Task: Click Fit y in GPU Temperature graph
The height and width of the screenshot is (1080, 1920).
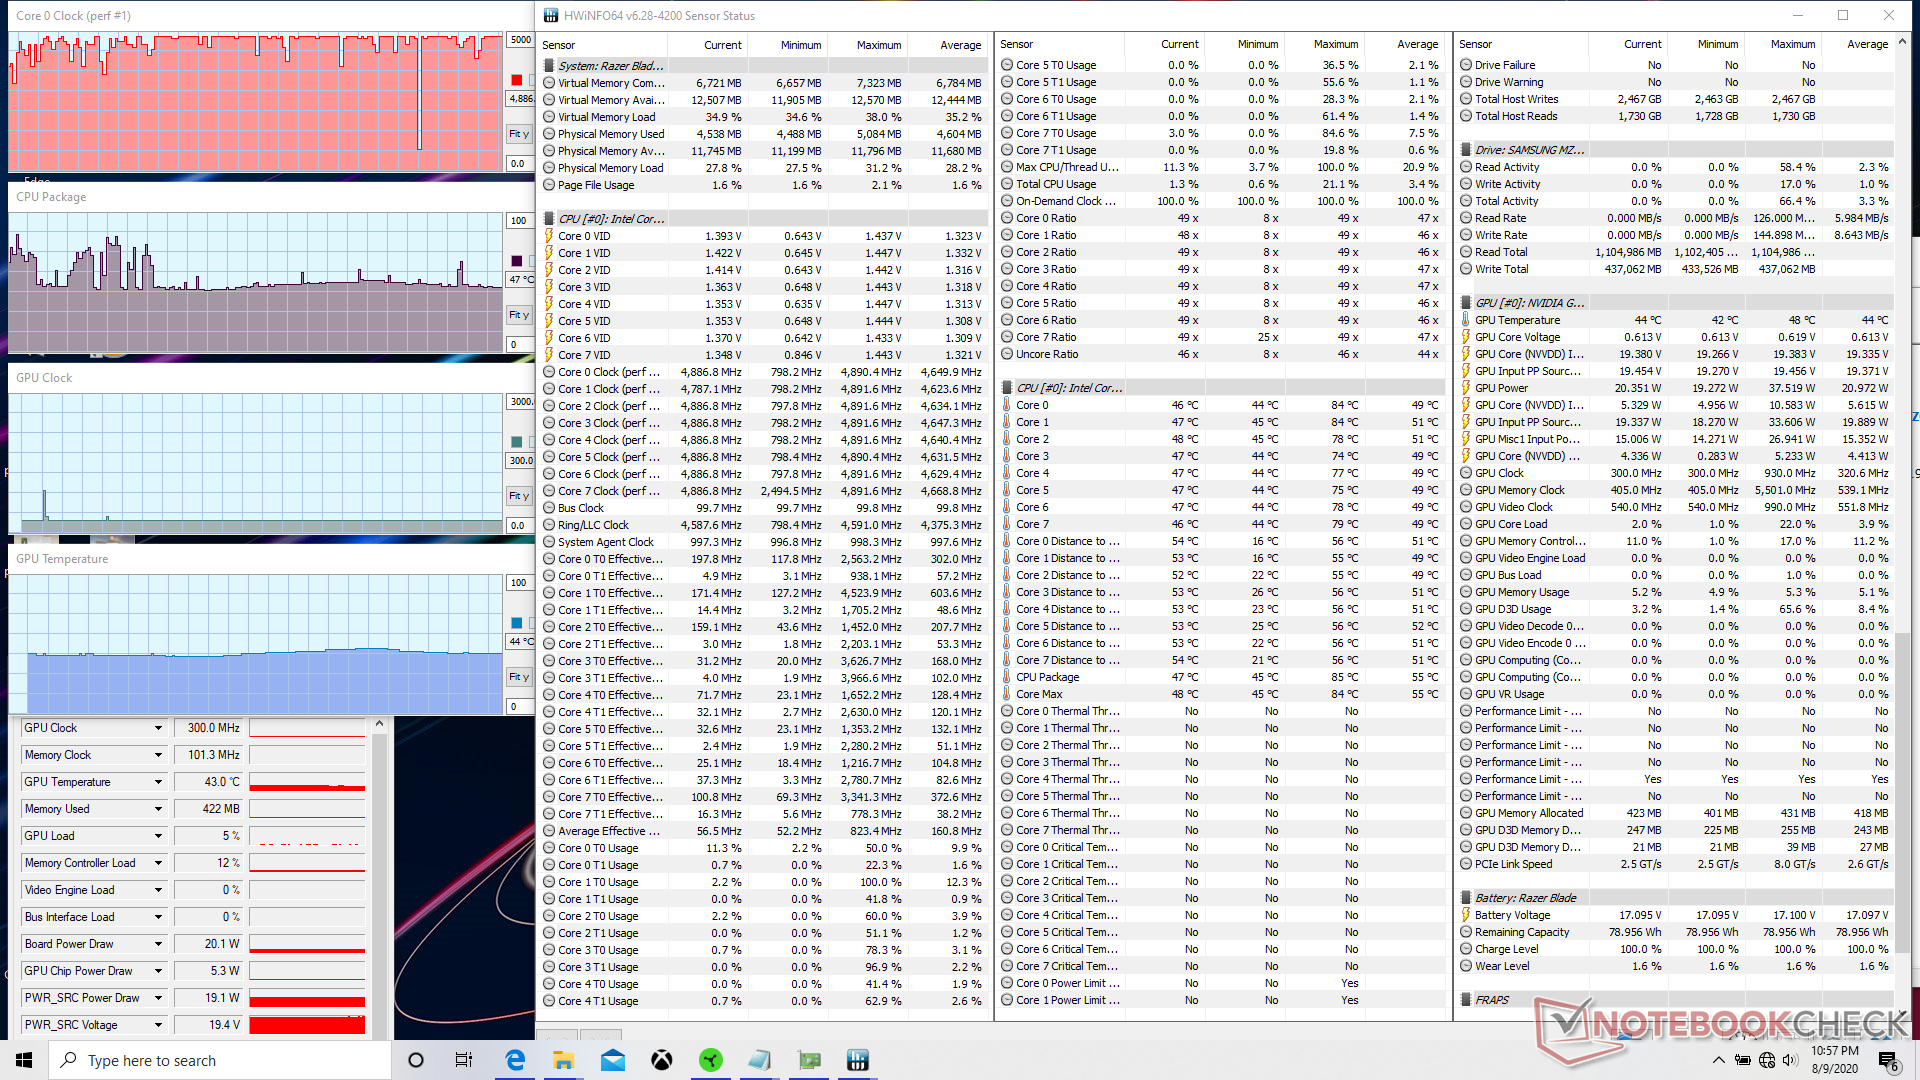Action: pos(519,677)
